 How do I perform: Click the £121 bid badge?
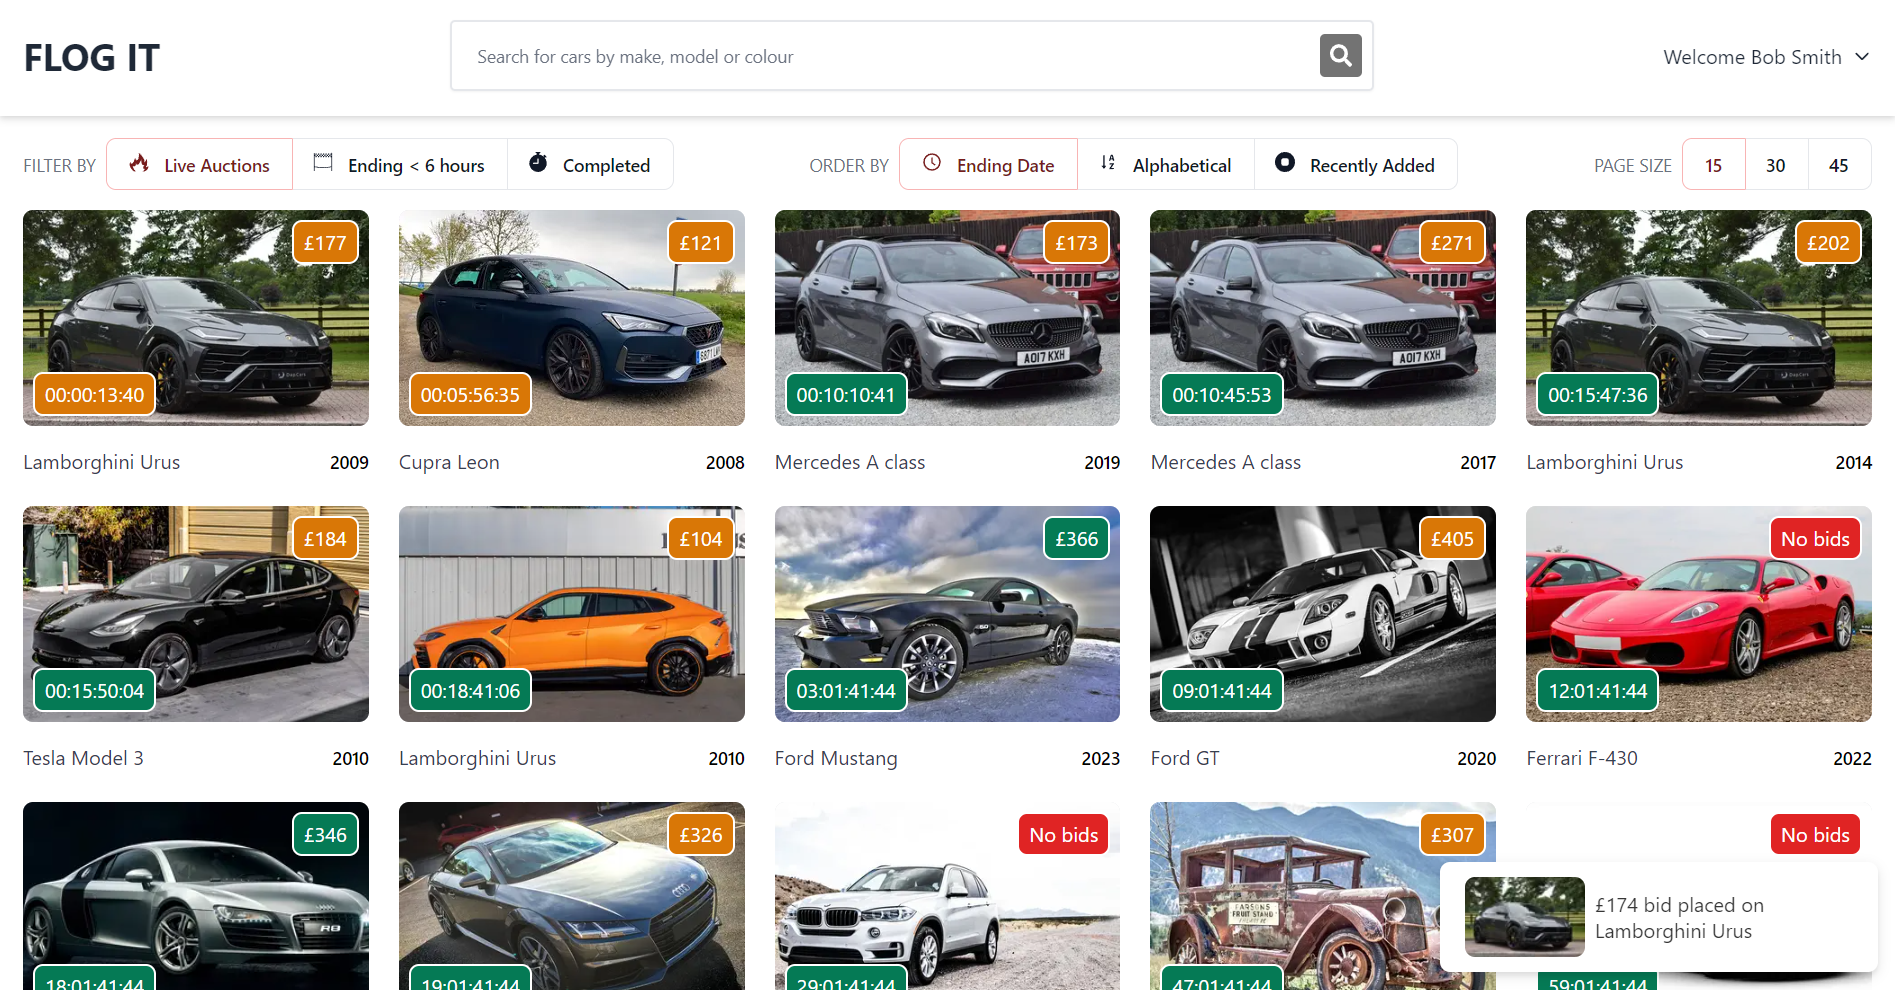coord(701,243)
